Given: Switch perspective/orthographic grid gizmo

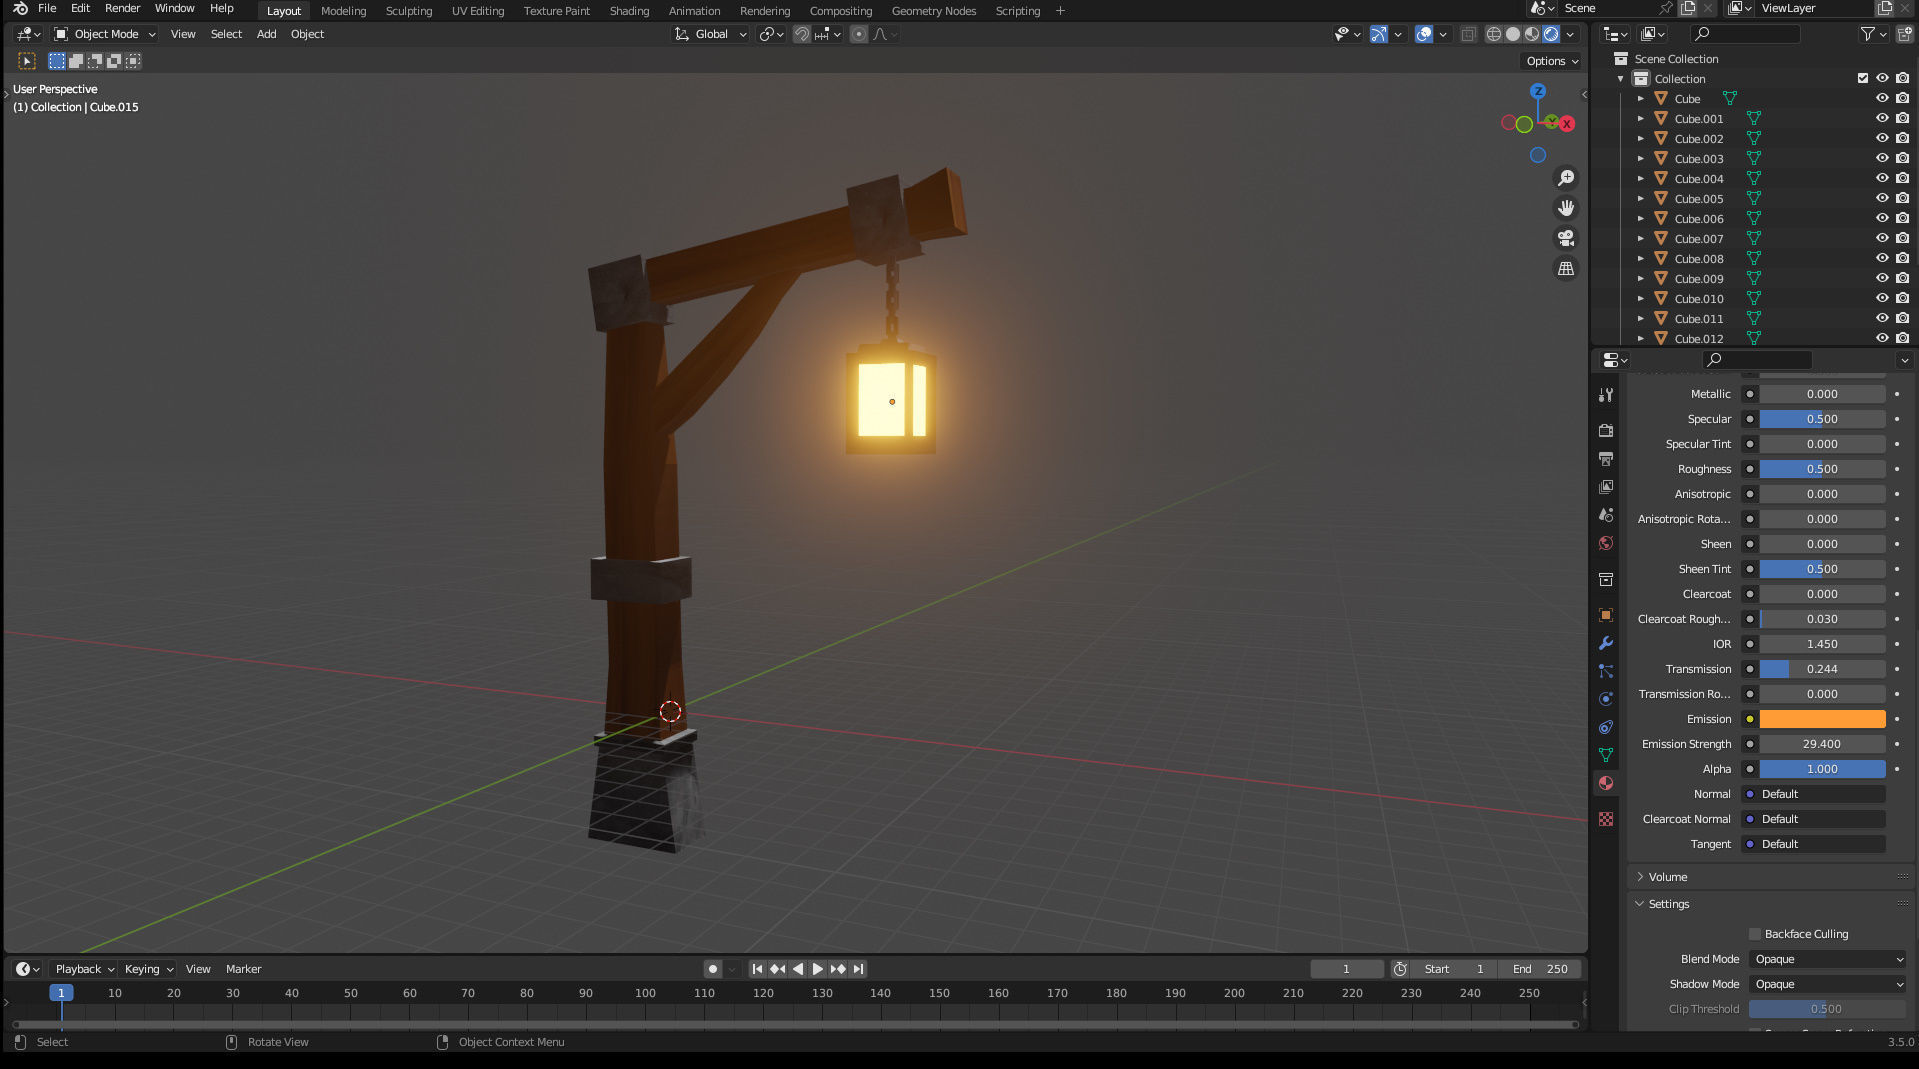Looking at the screenshot, I should pos(1566,268).
